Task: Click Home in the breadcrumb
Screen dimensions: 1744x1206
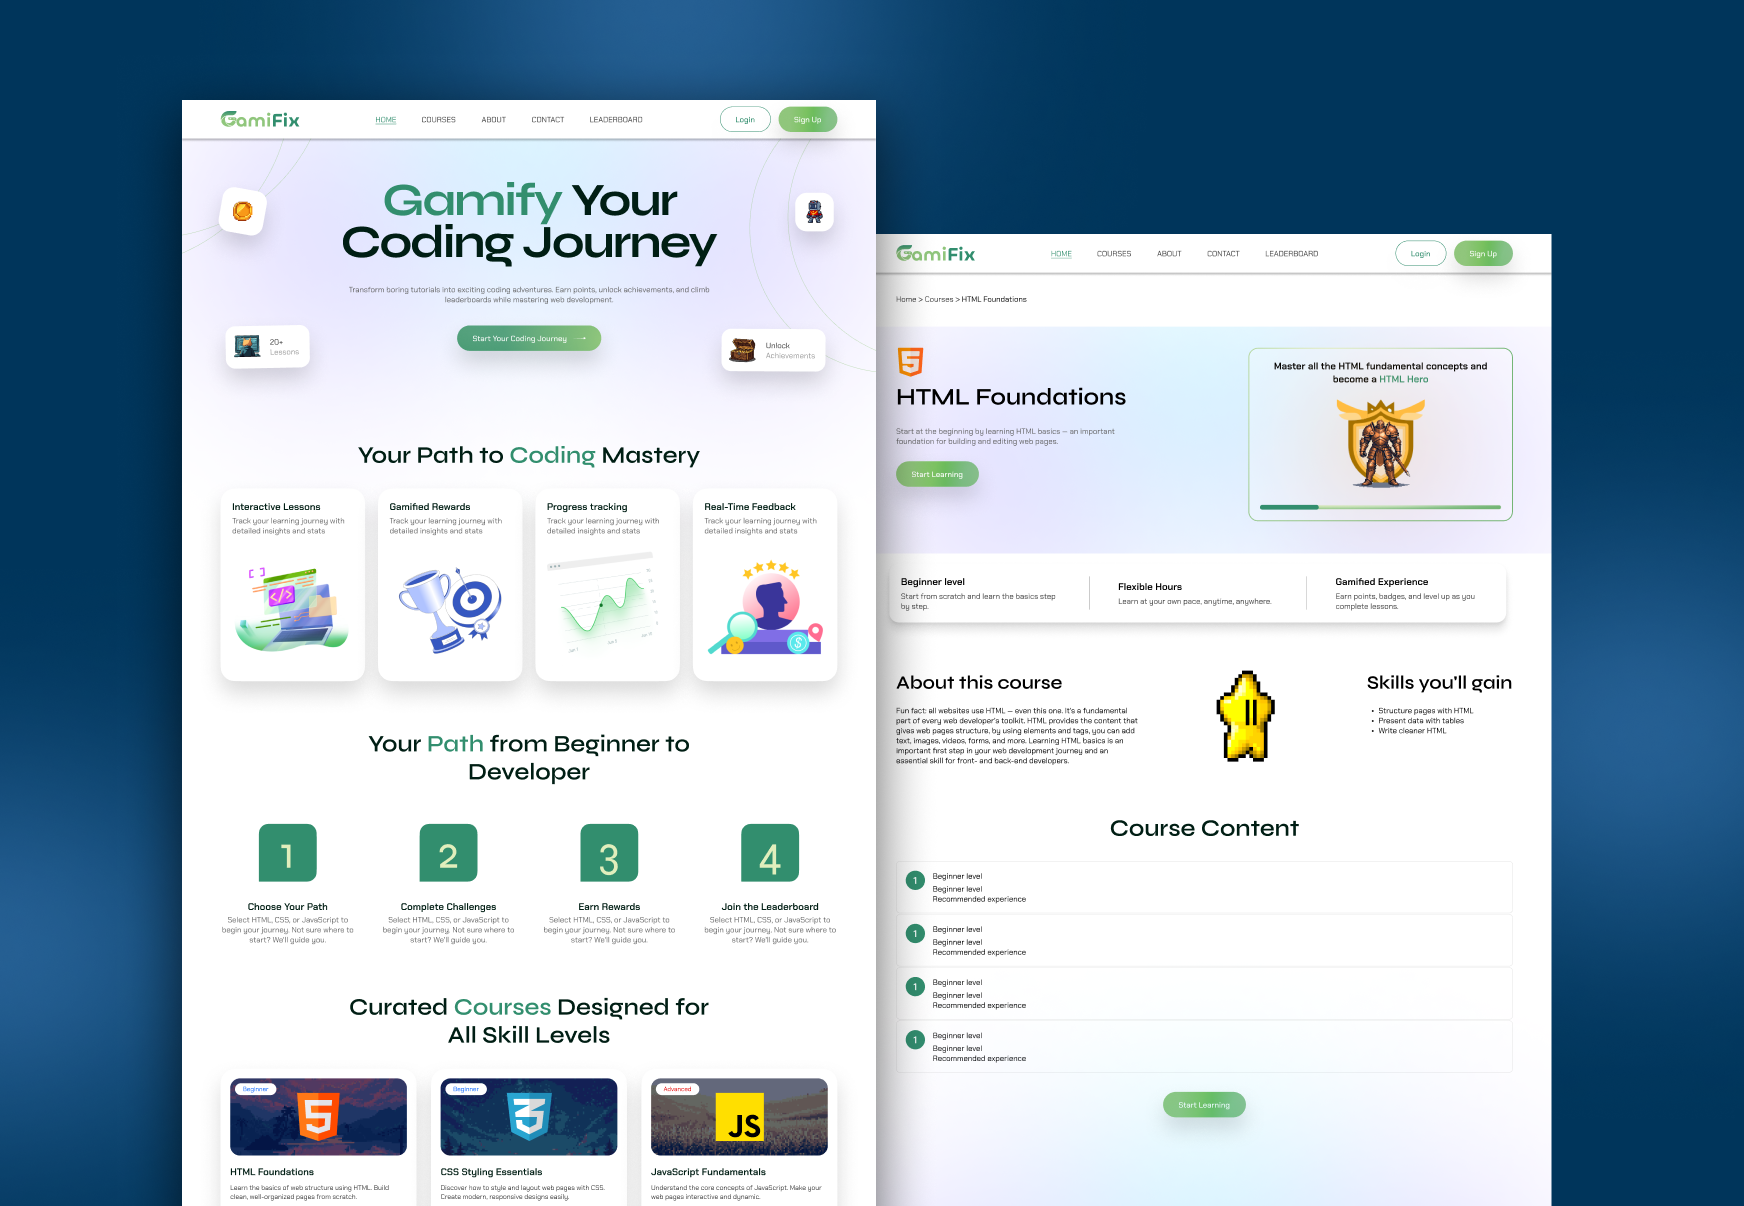Action: 906,299
